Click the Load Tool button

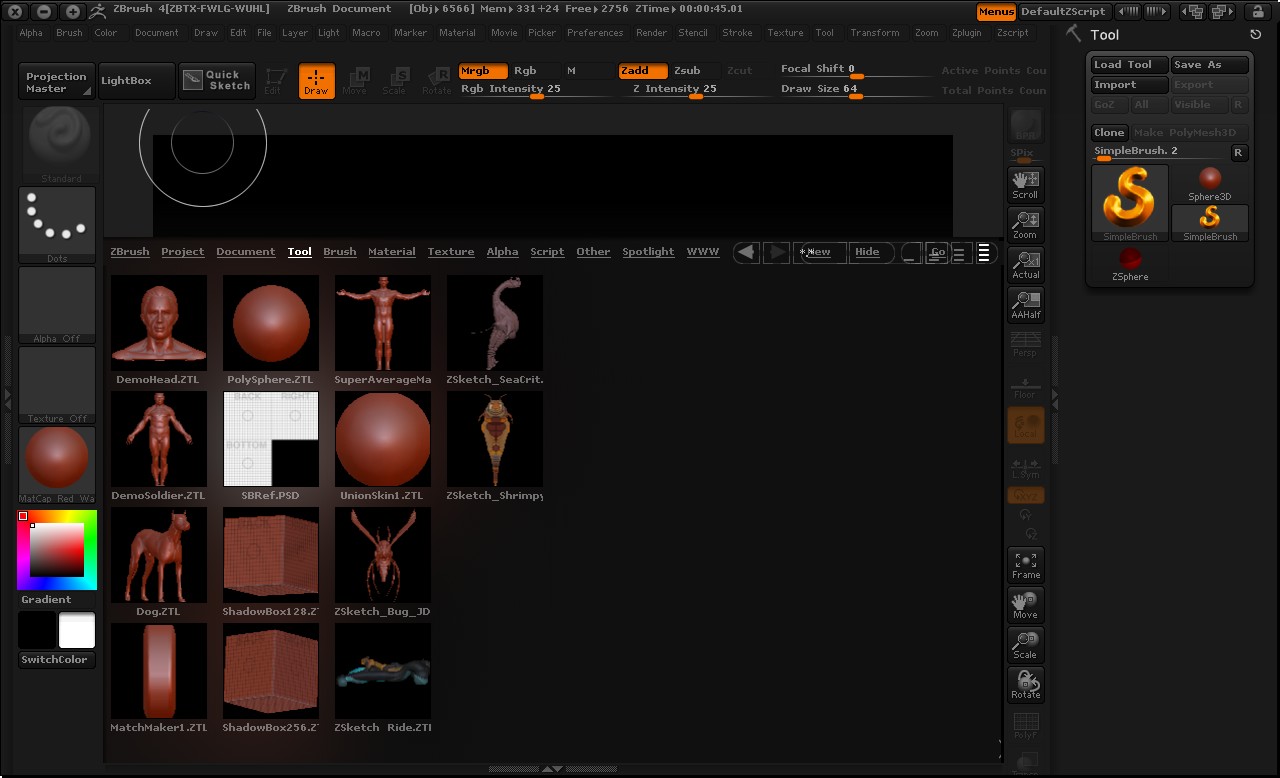pyautogui.click(x=1130, y=65)
